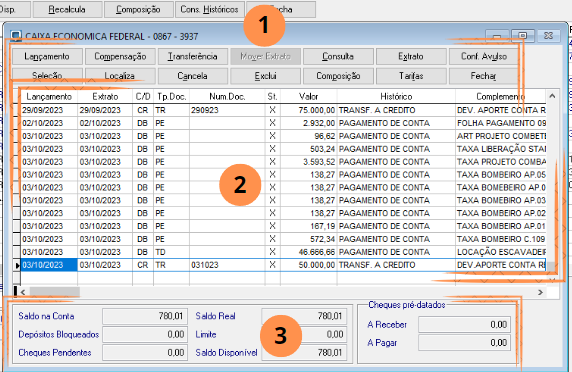
Task: Click the table's scroll up arrow
Action: click(x=552, y=96)
